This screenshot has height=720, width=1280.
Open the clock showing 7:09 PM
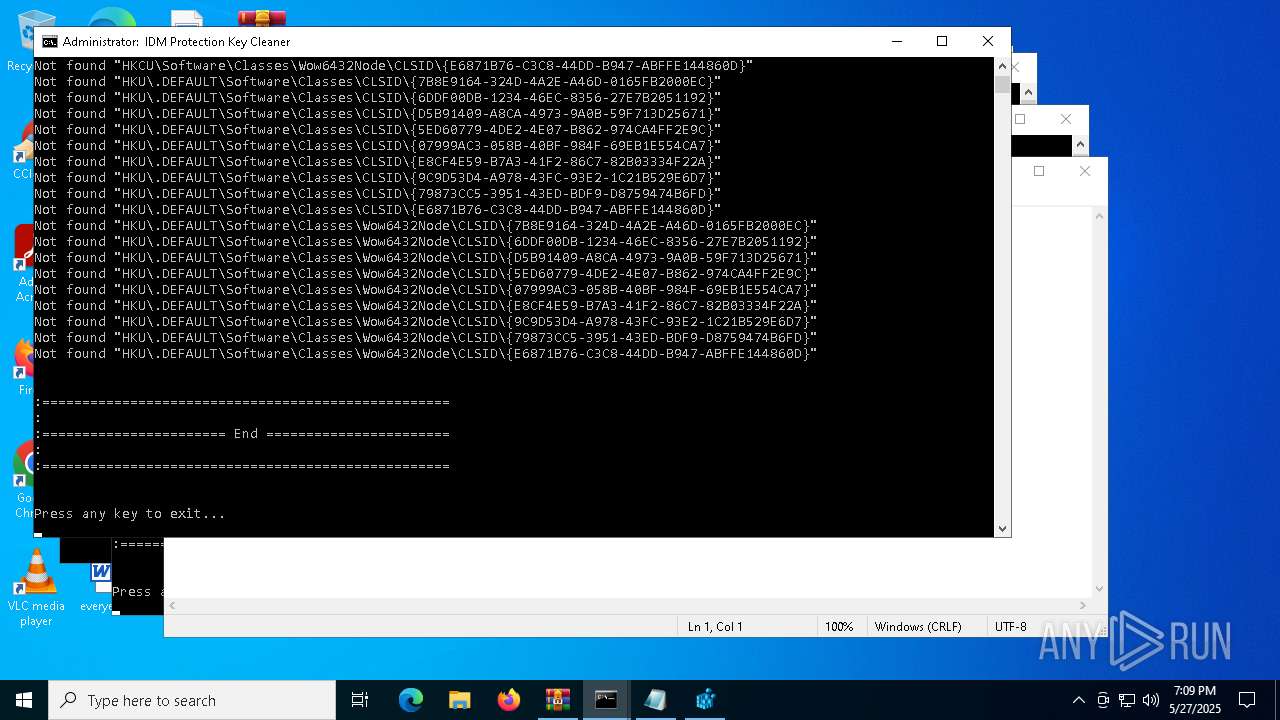tap(1195, 700)
